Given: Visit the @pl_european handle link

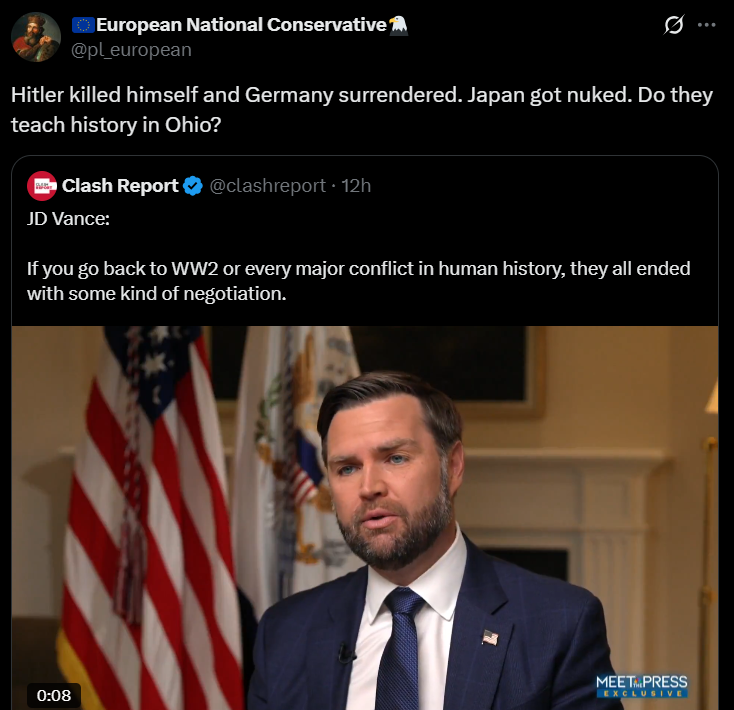Looking at the screenshot, I should pyautogui.click(x=131, y=50).
